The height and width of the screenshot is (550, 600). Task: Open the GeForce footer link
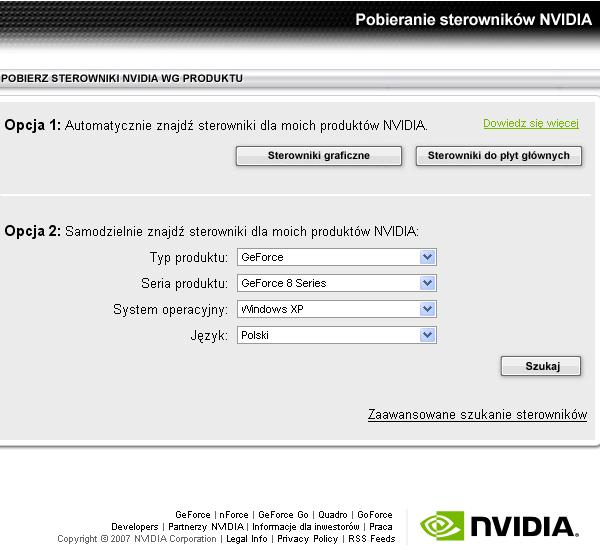pos(193,515)
